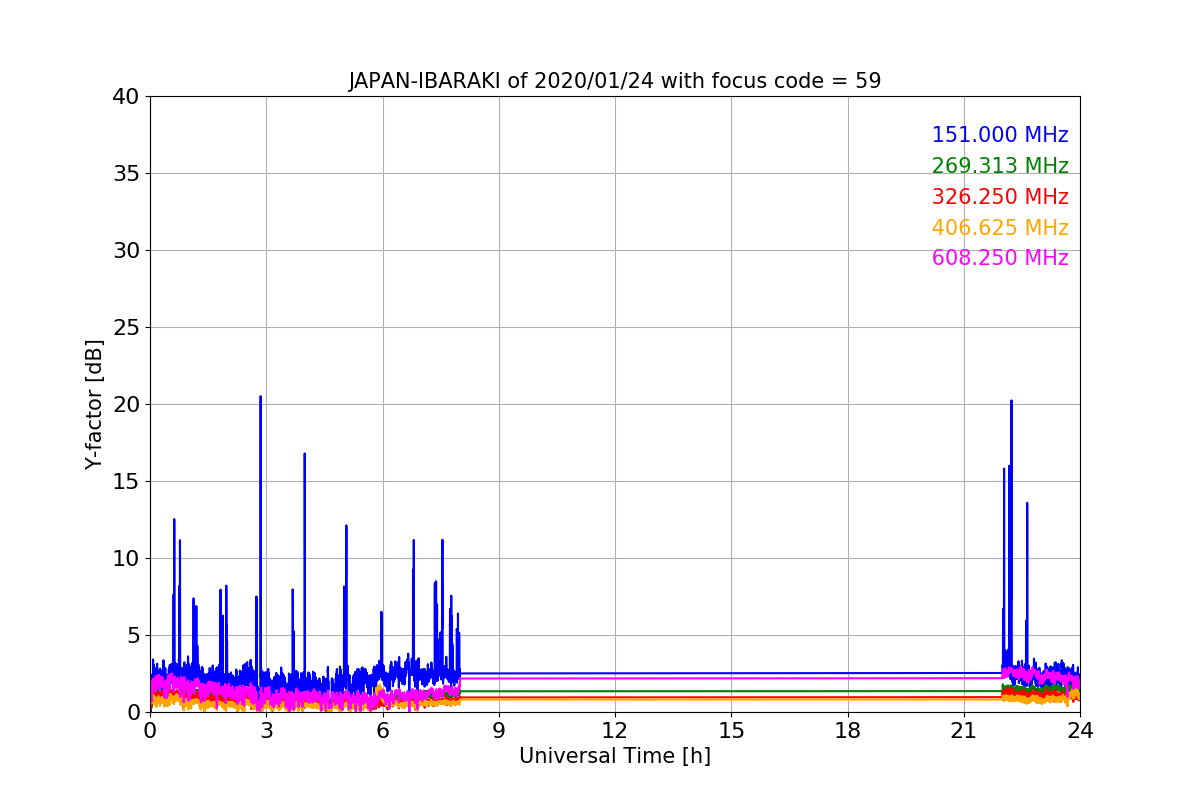1200x800 pixels.
Task: Select the 406.625 MHz legend label
Action: (x=1000, y=228)
